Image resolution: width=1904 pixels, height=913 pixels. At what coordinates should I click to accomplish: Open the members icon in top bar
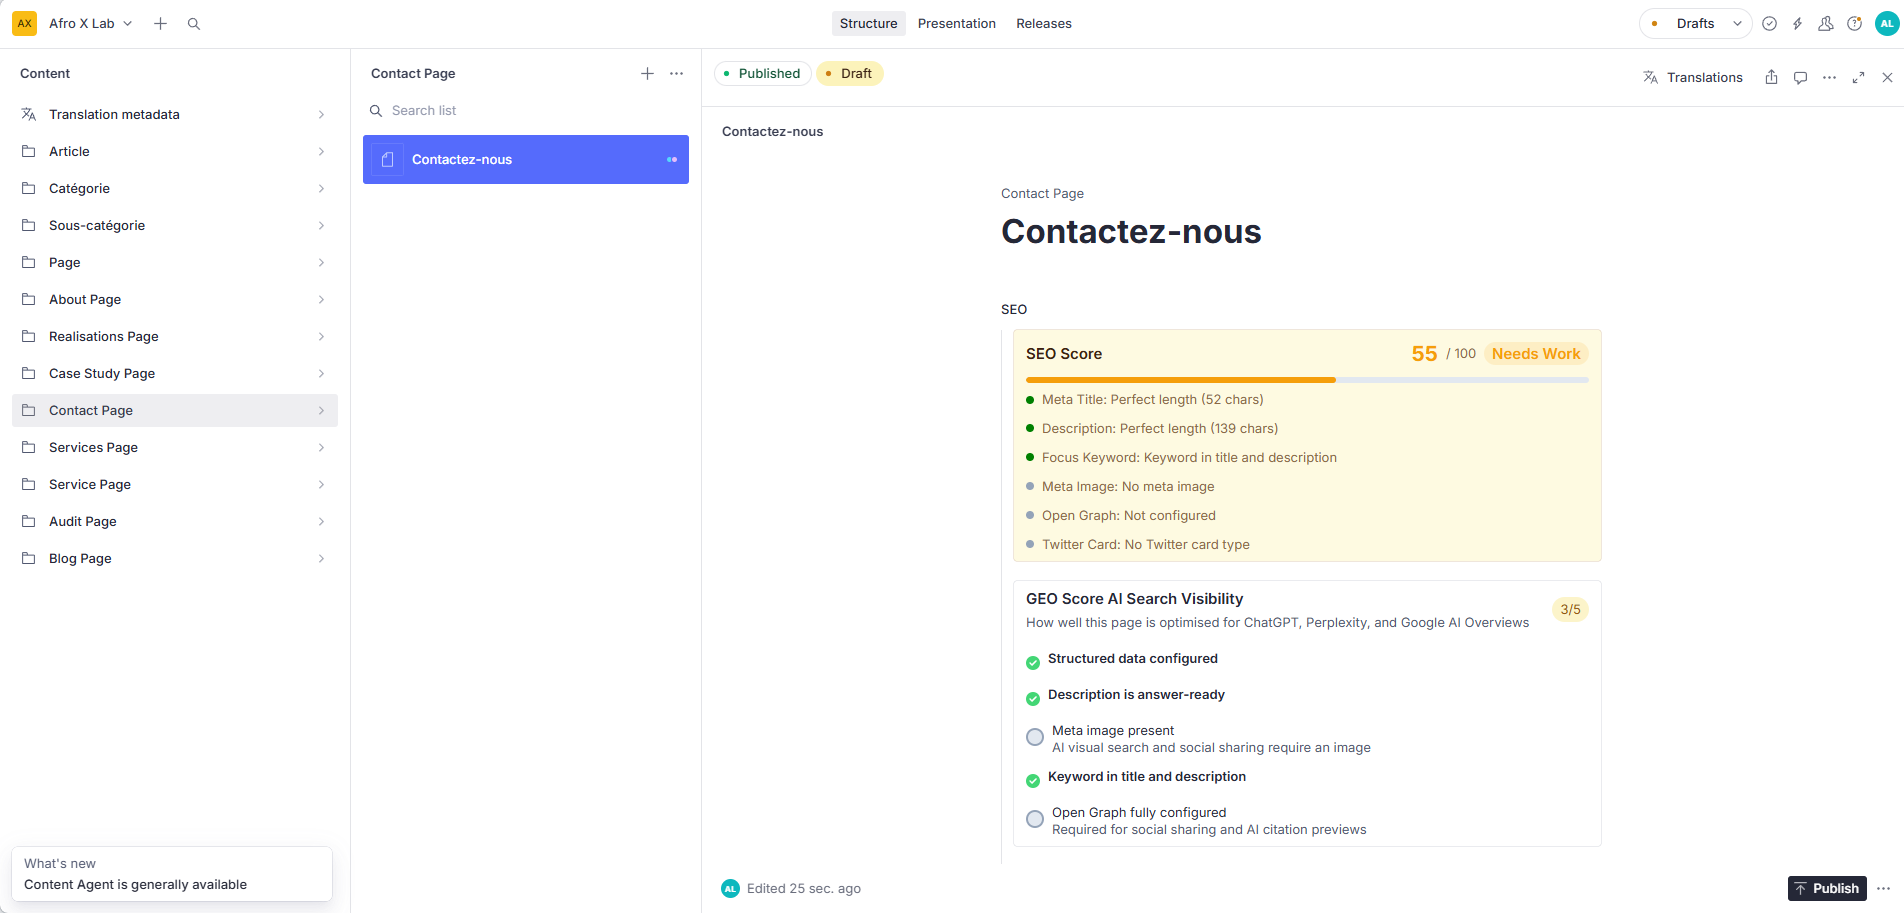1825,23
